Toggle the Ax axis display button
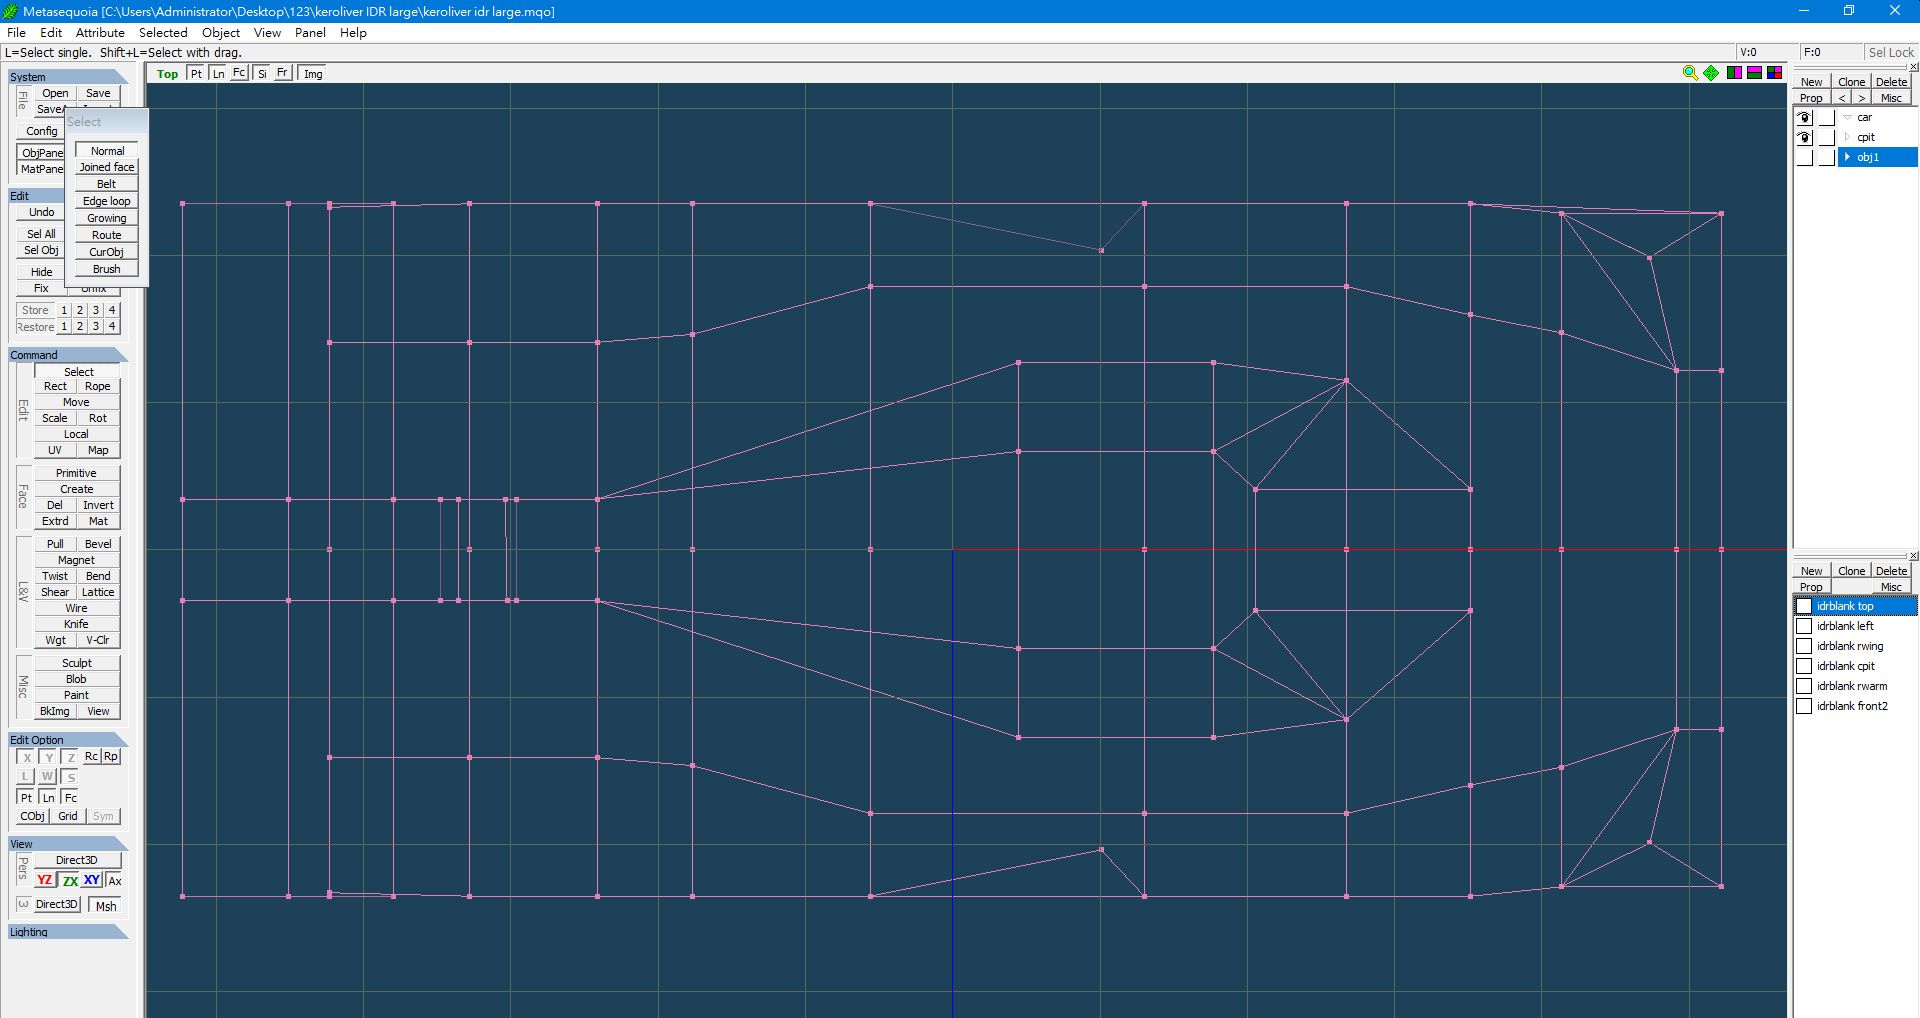Screen dimensions: 1920x1018 pos(115,881)
